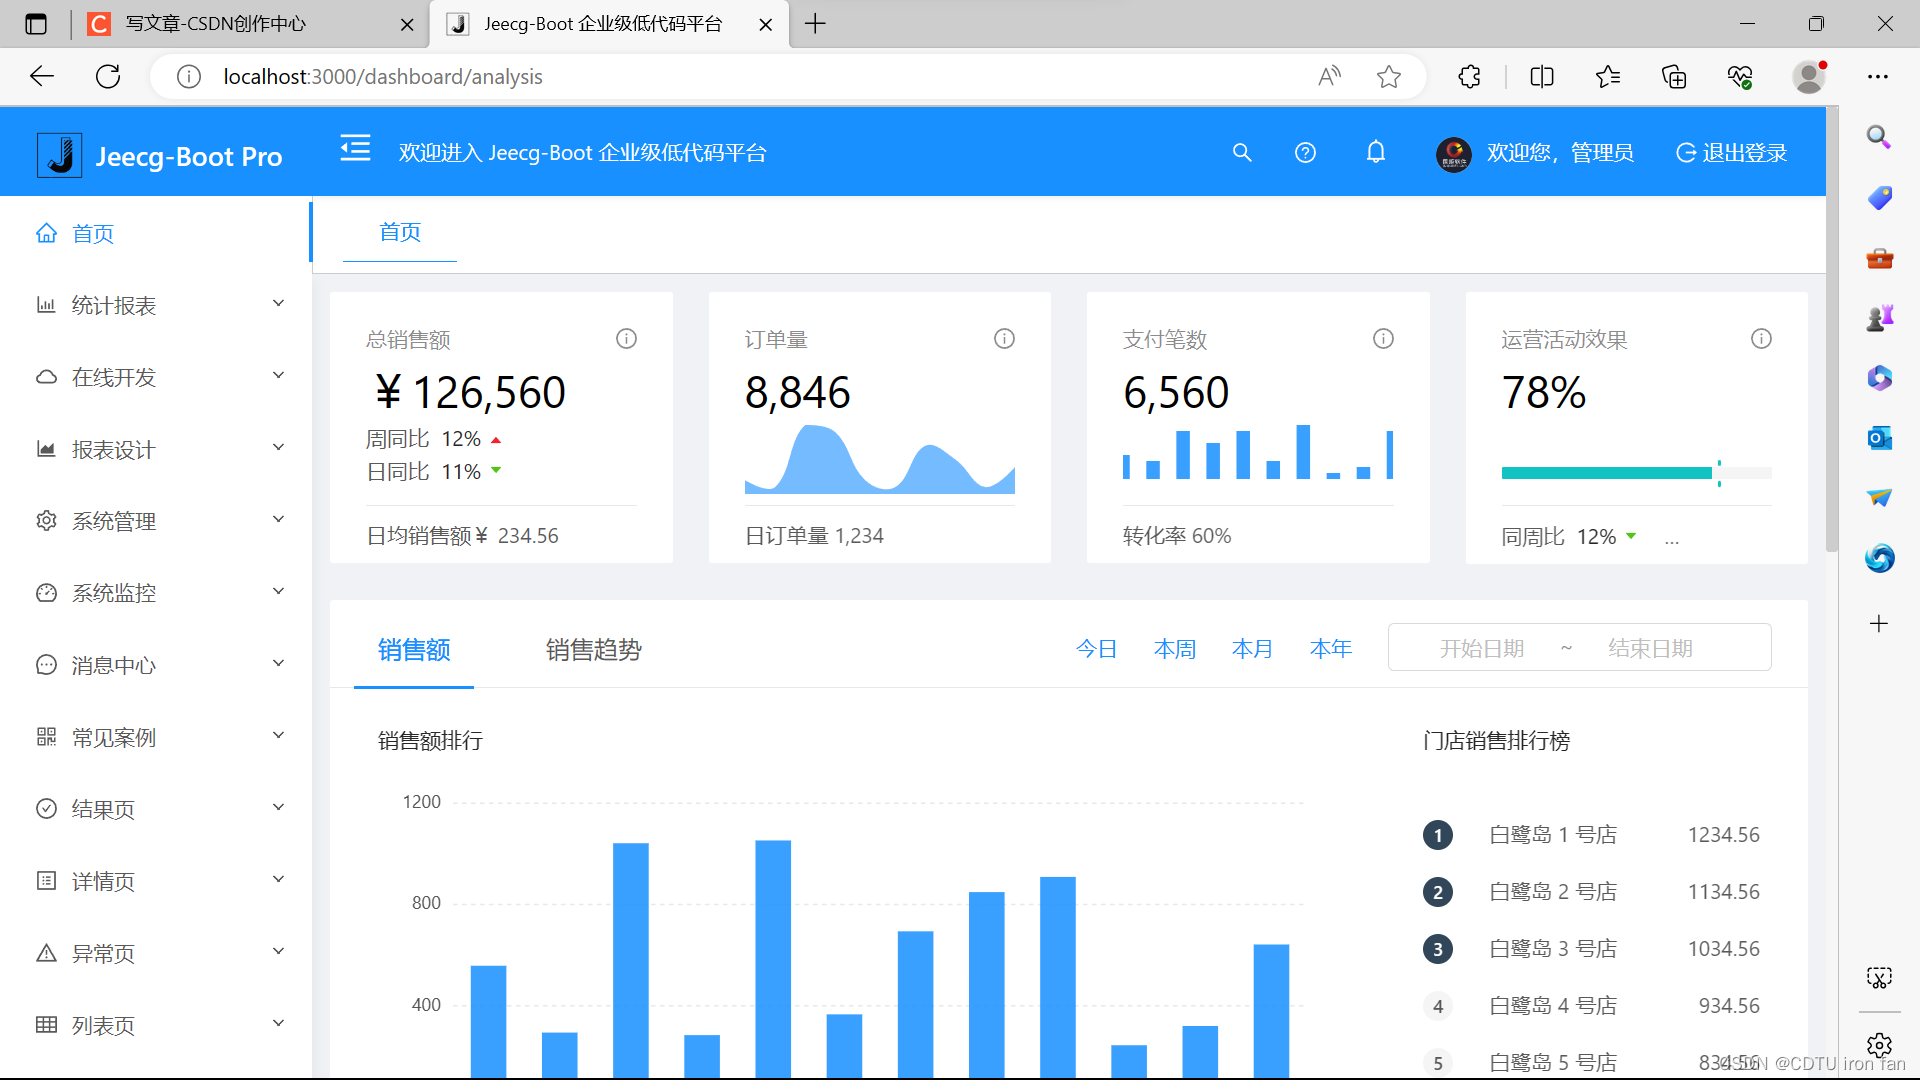Click the menu fold toggle icon
Viewport: 1920px width, 1080px height.
coord(355,149)
